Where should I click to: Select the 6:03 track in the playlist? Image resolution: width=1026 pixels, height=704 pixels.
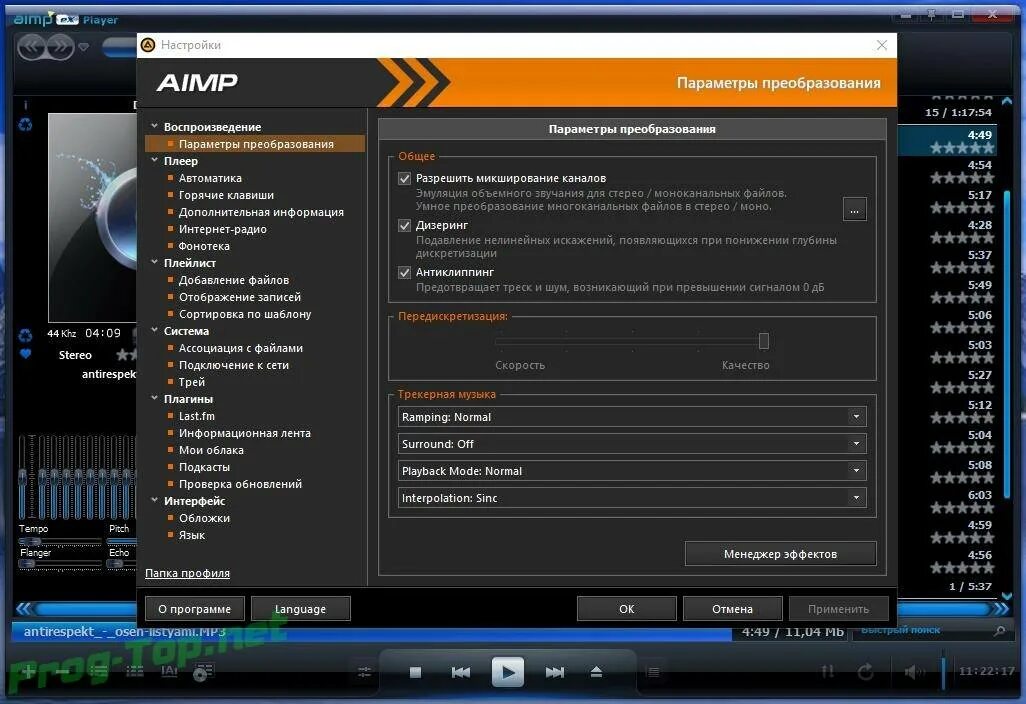point(946,501)
